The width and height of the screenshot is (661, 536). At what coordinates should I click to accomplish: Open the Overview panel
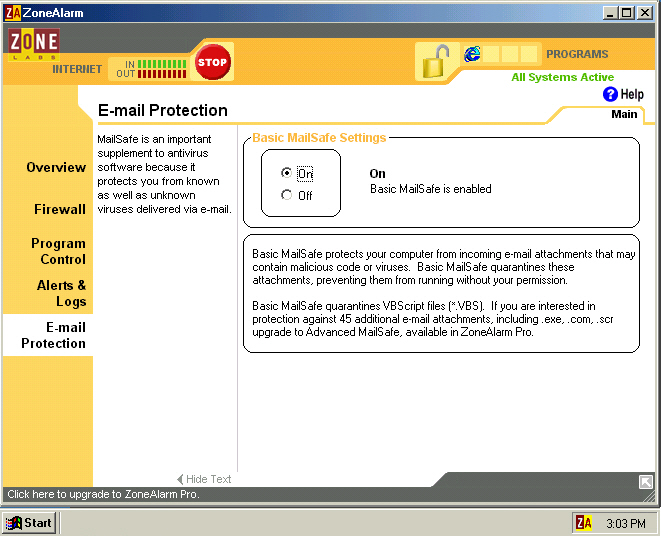click(56, 167)
